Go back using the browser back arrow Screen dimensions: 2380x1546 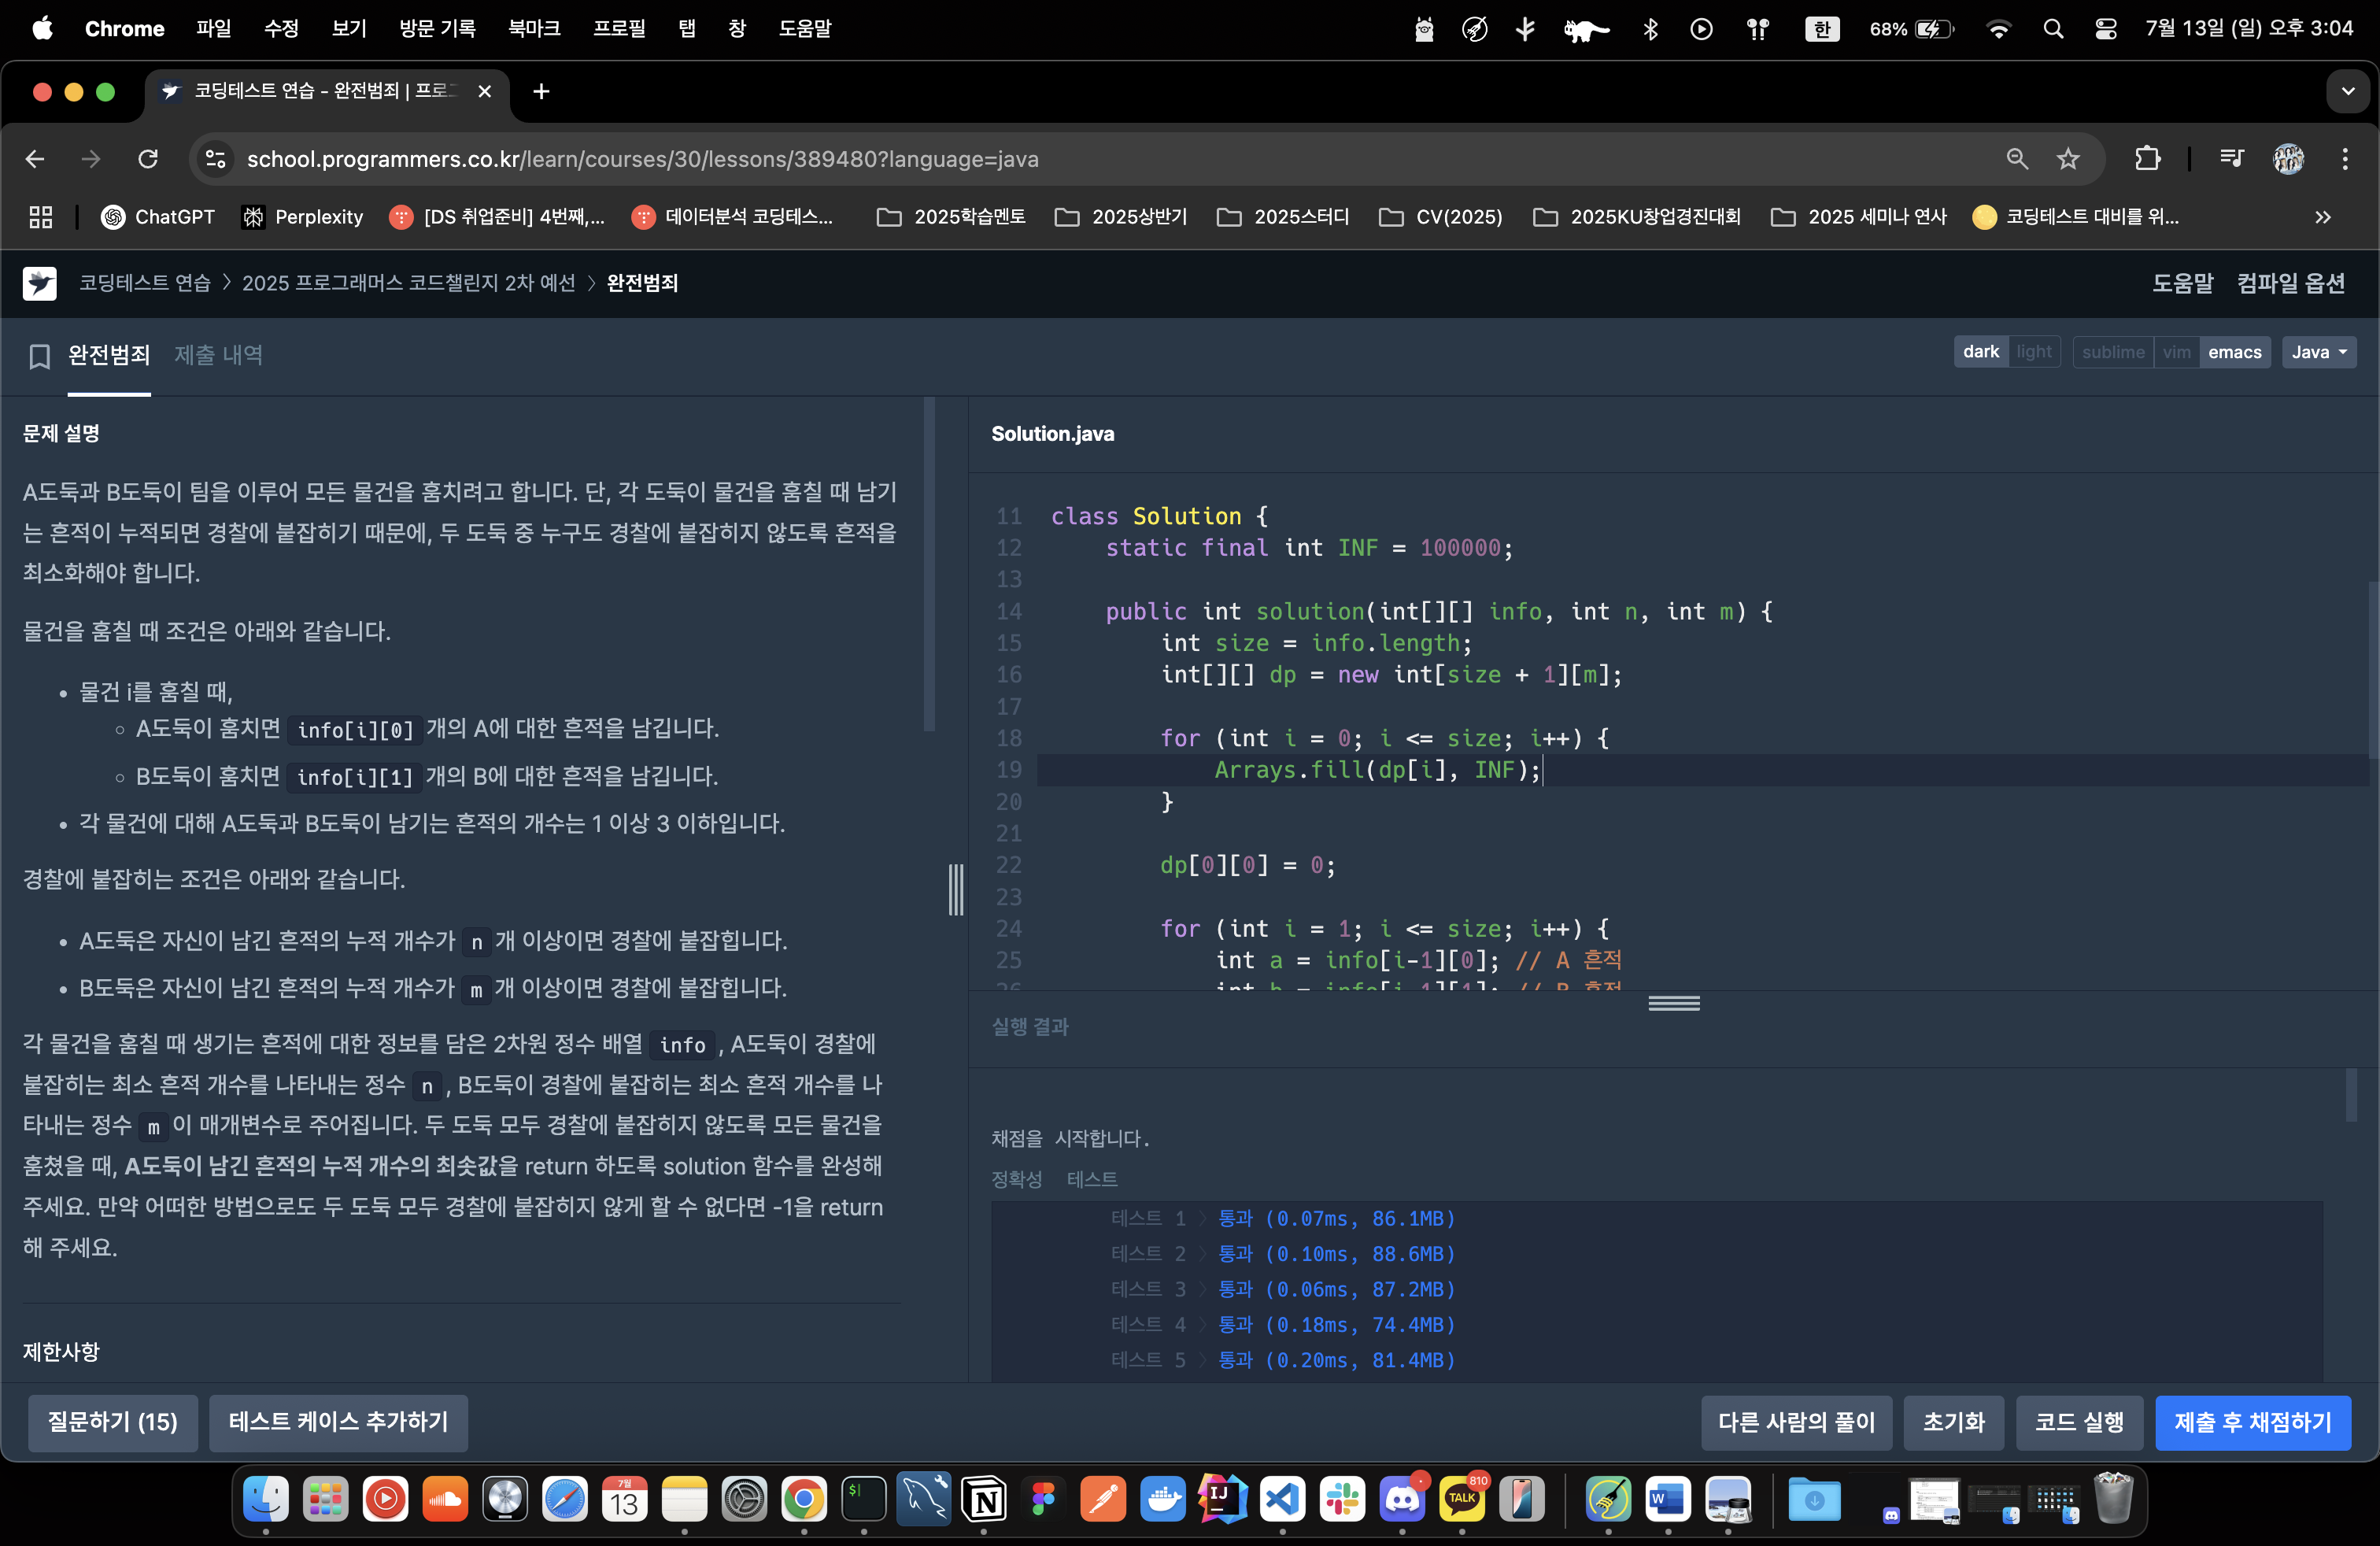[35, 159]
